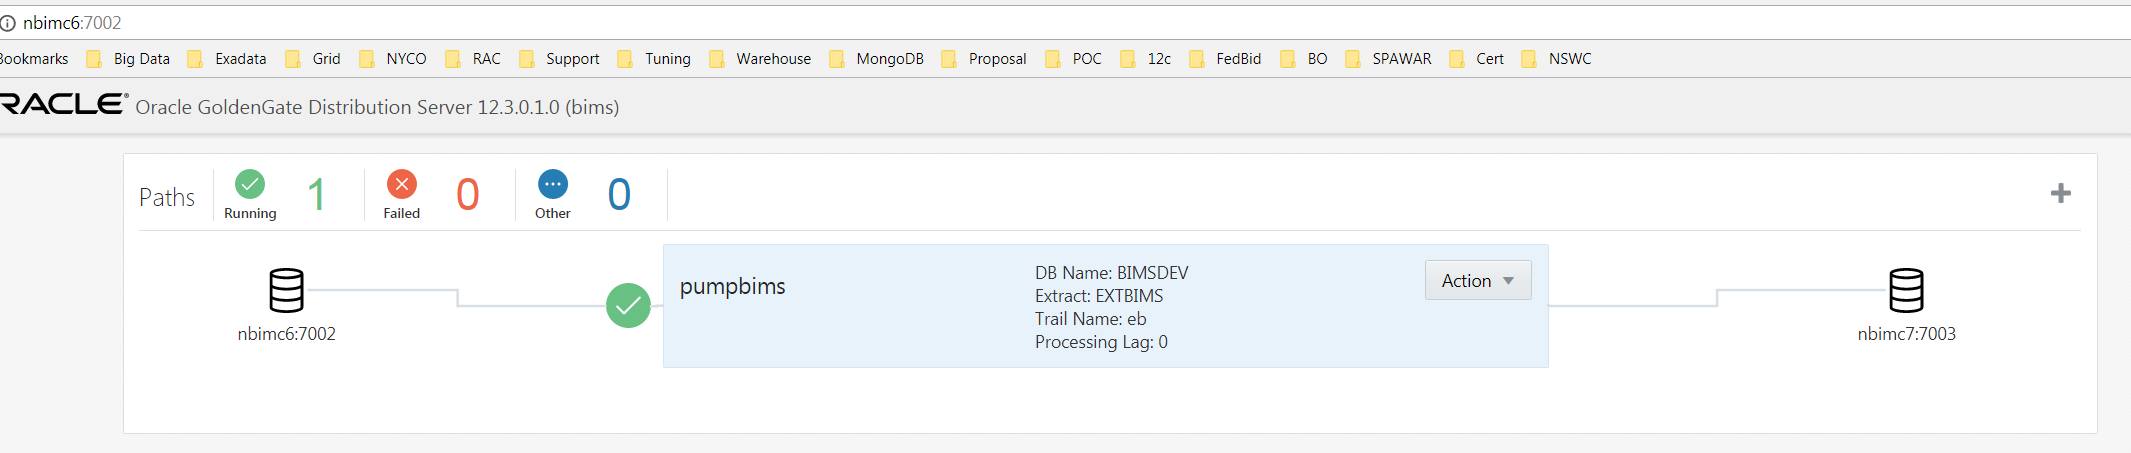The width and height of the screenshot is (2131, 453).
Task: Open the Exadata bookmarks folder
Action: tap(228, 59)
